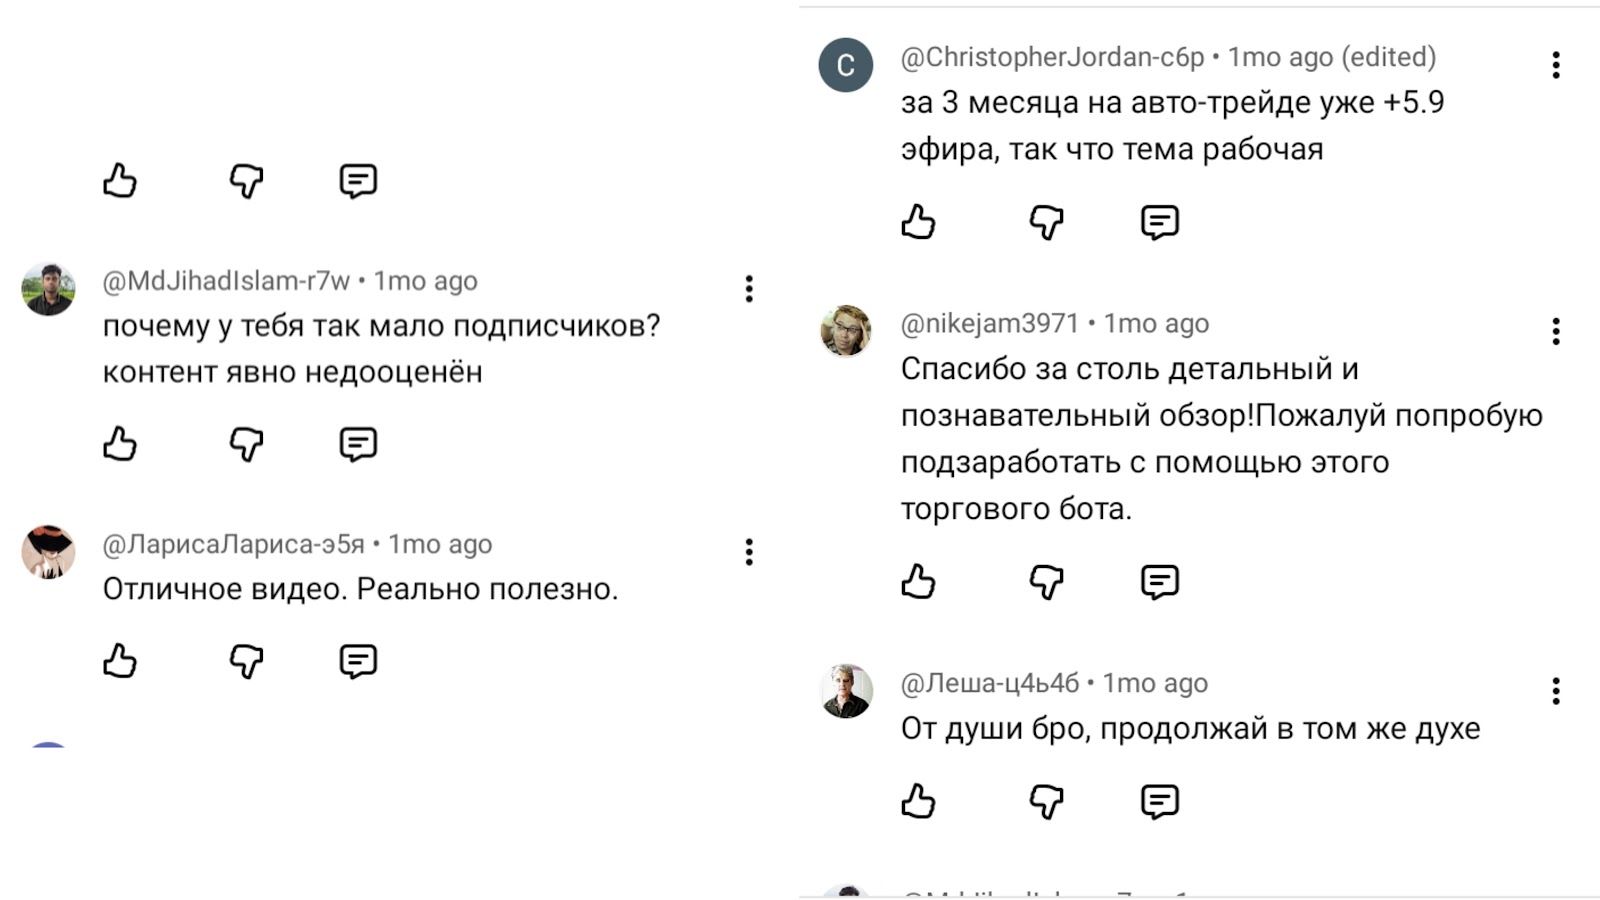Dislike the @nikejam3971 comment
Image resolution: width=1600 pixels, height=900 pixels.
coord(1046,581)
